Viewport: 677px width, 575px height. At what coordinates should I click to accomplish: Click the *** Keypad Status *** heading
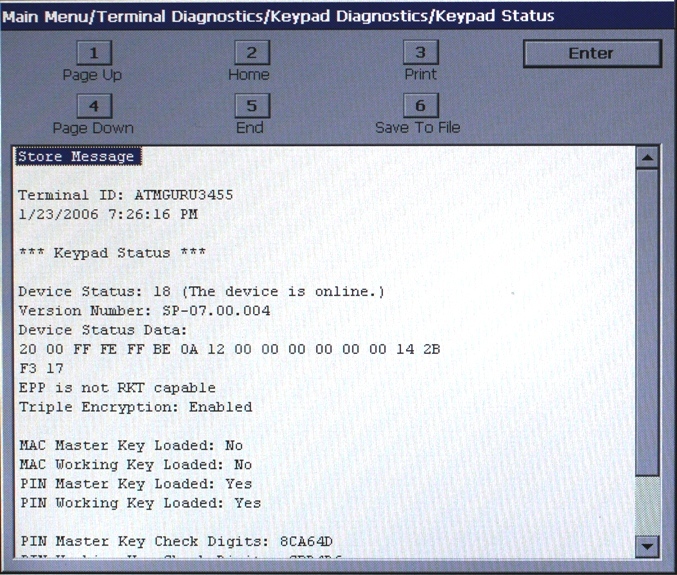click(x=112, y=252)
